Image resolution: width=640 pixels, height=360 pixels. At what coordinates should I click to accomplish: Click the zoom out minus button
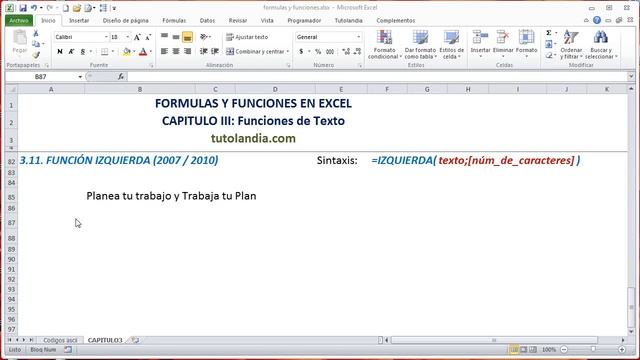[564, 350]
